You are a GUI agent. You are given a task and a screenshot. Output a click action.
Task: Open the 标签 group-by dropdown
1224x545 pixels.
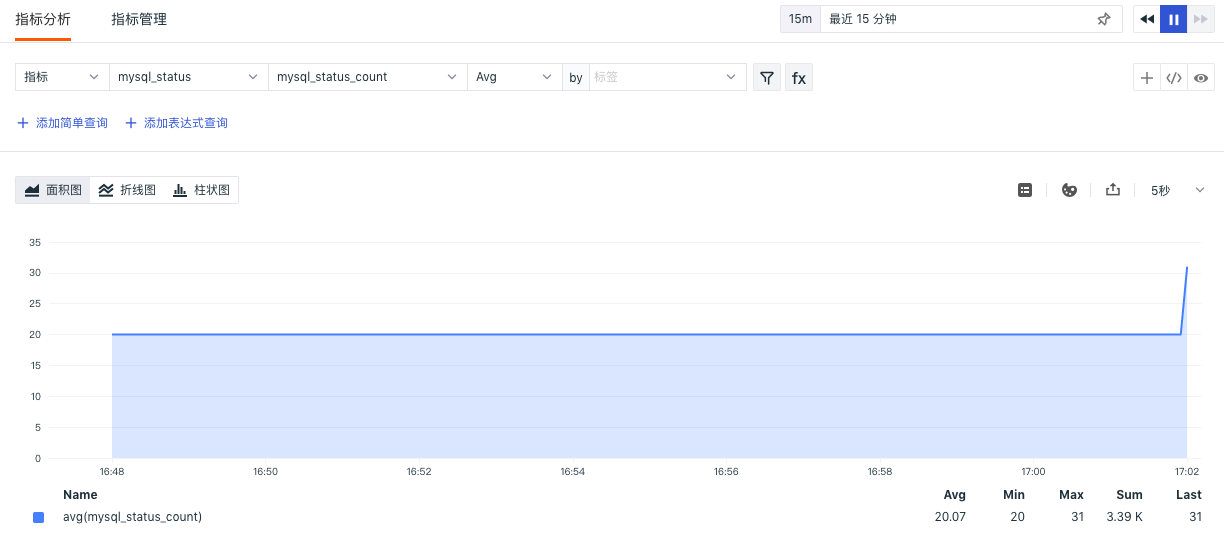click(667, 77)
